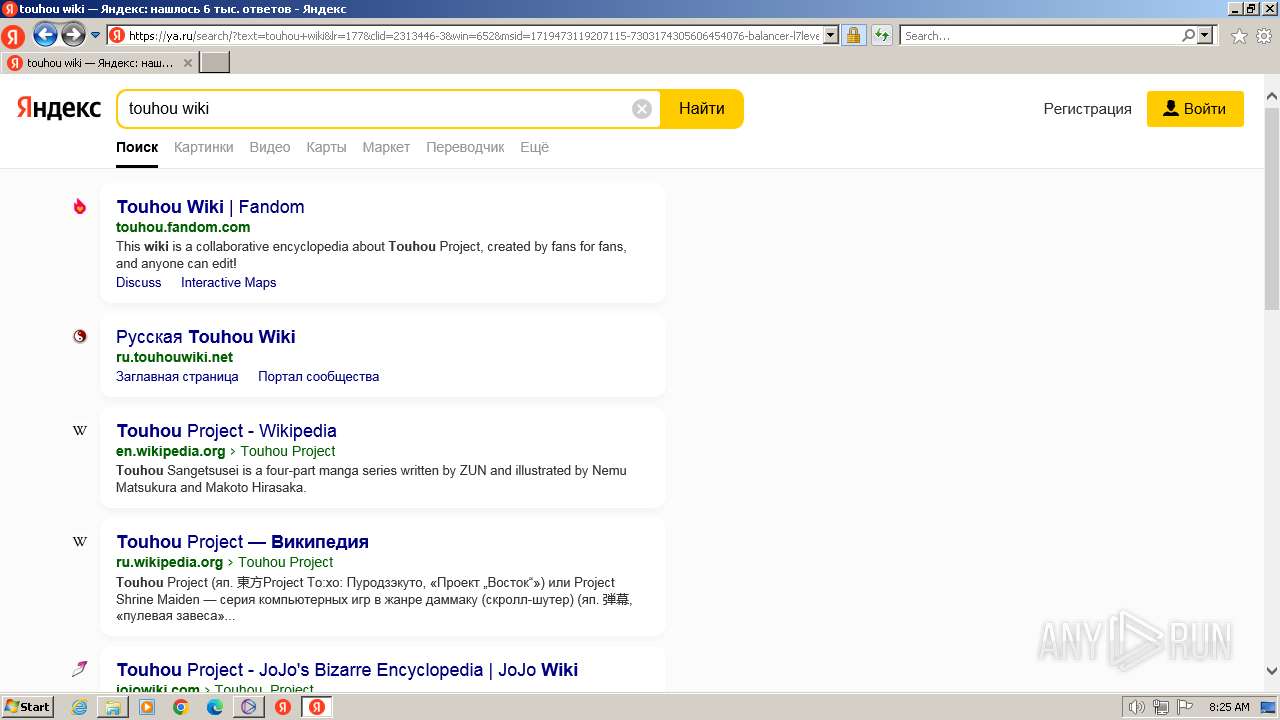Click the ru.touhouwiki.net URL
The width and height of the screenshot is (1280, 720).
click(x=174, y=357)
